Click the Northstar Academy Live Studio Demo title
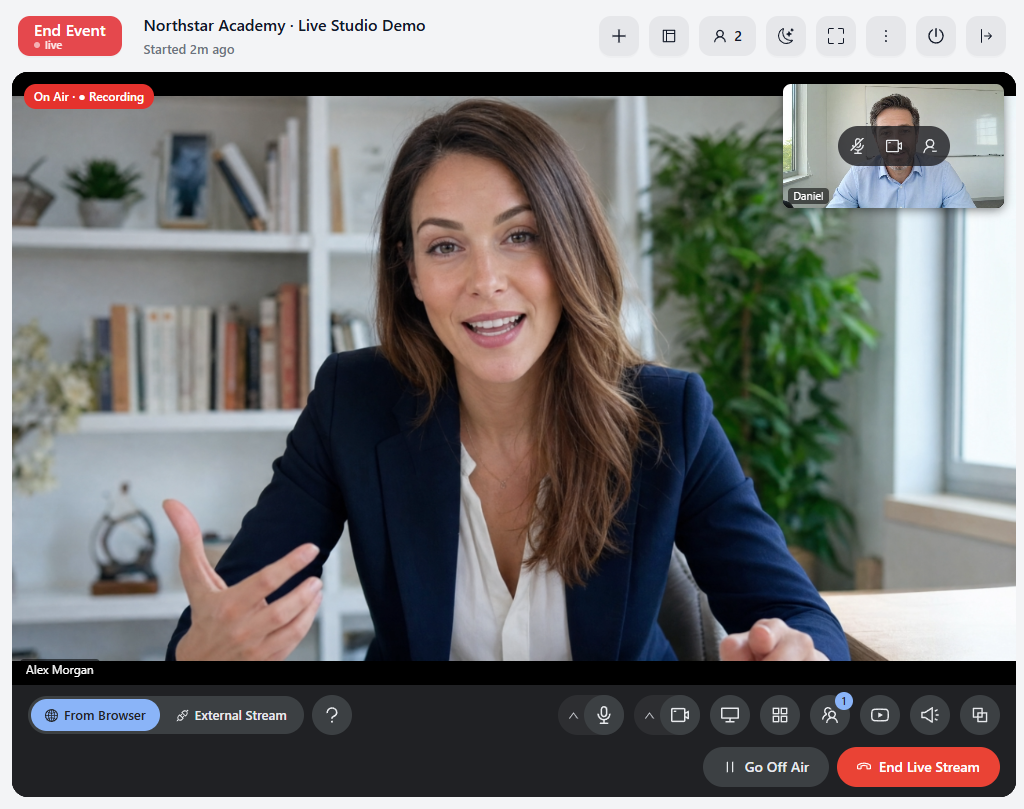The image size is (1024, 809). pos(284,25)
